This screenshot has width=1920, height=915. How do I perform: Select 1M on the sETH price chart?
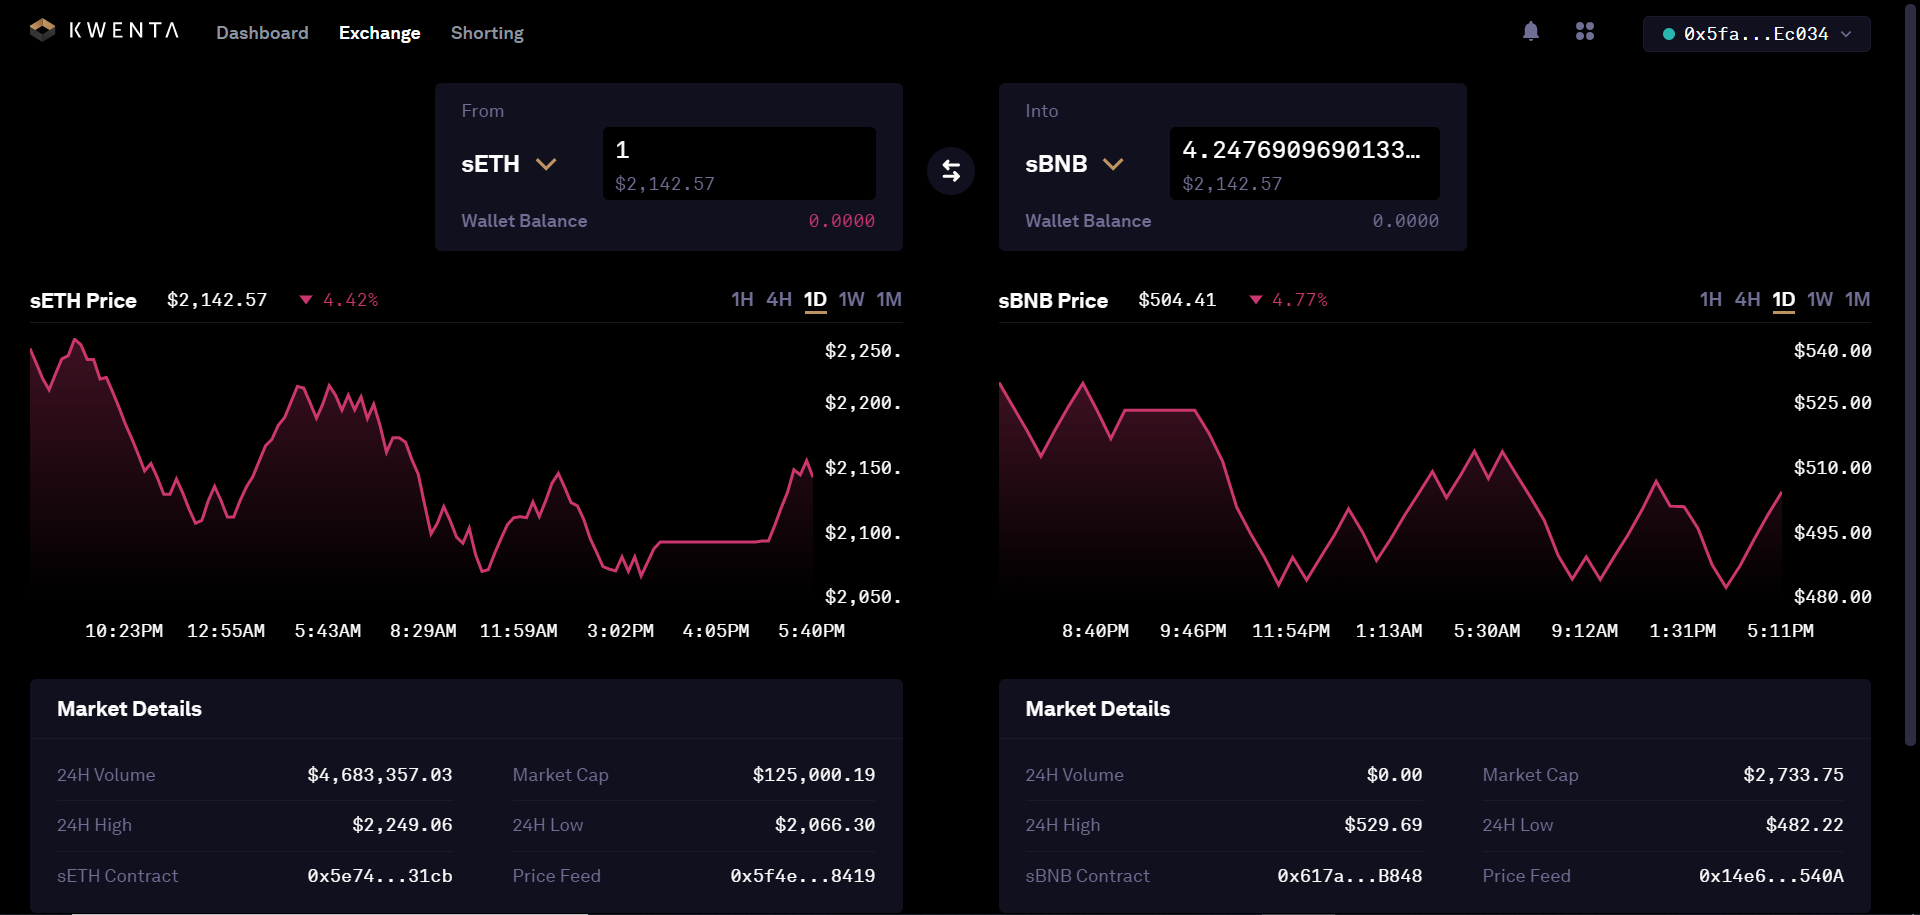889,300
